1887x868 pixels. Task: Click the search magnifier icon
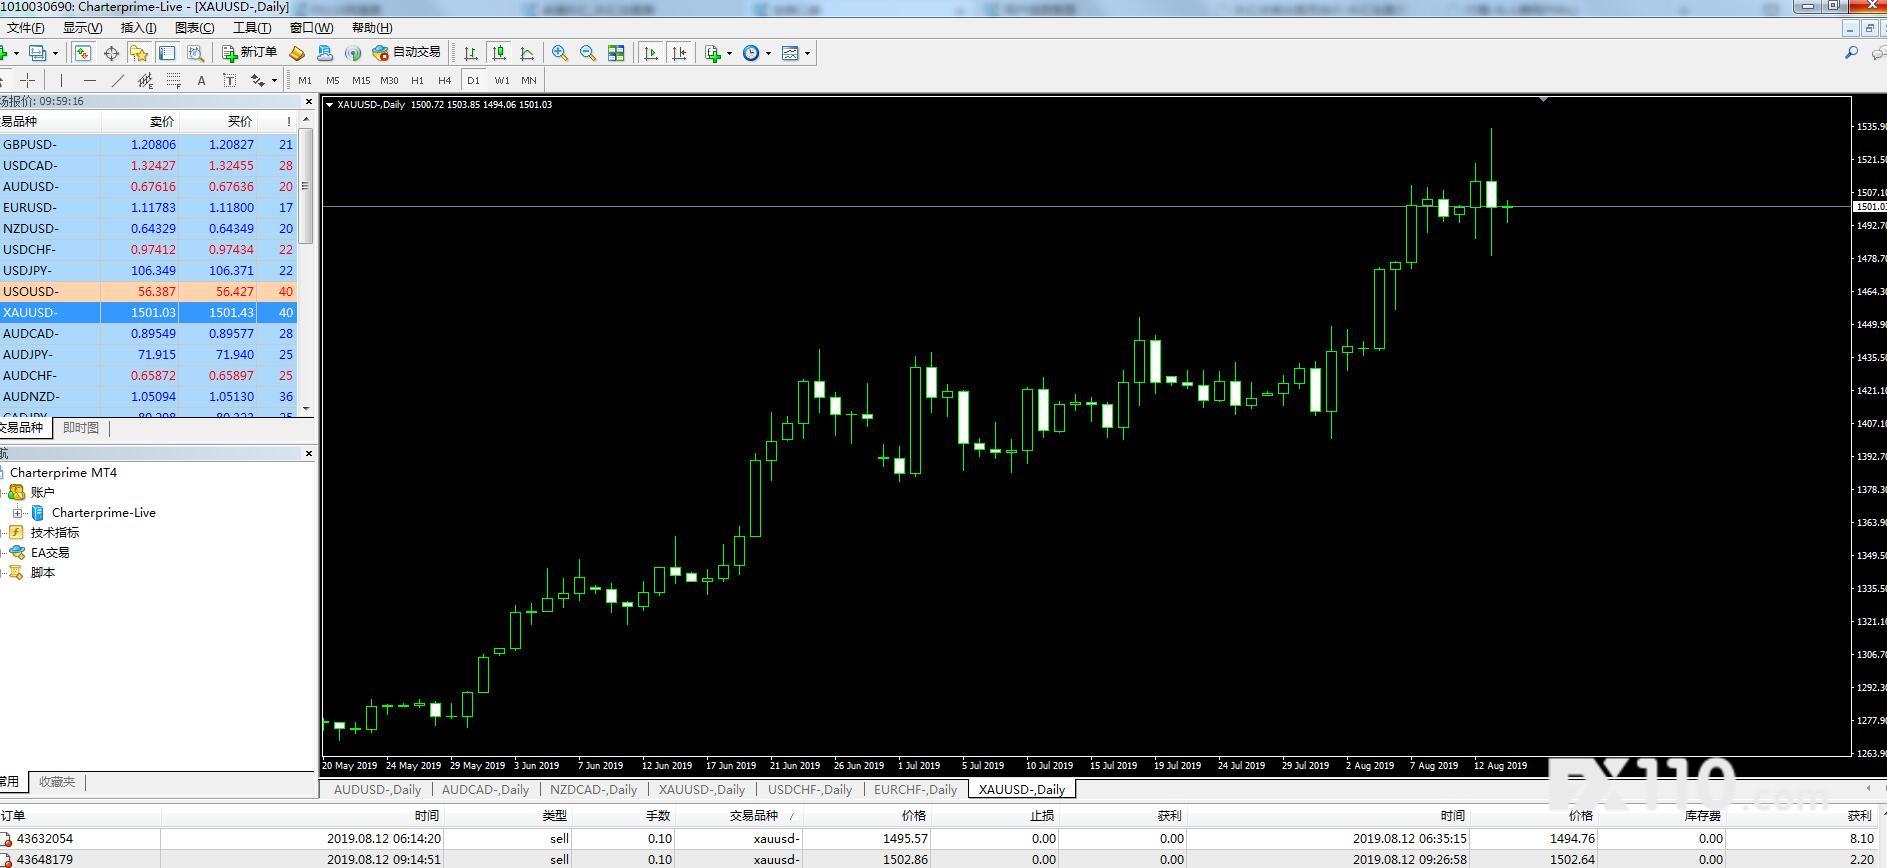(x=1851, y=53)
